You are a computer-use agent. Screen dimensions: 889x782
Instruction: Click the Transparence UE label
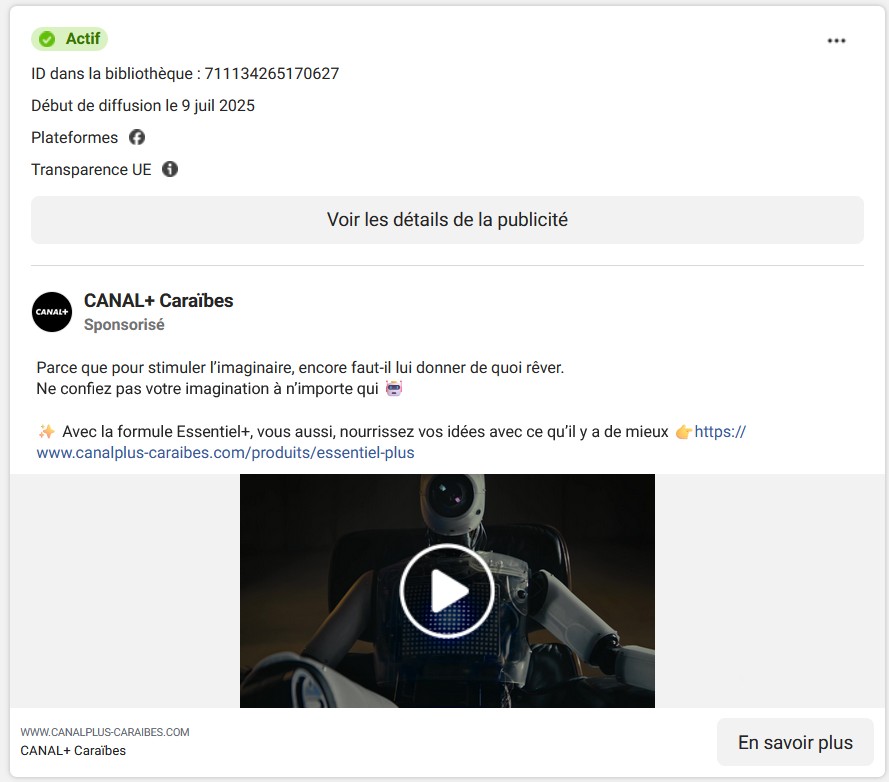pos(91,170)
